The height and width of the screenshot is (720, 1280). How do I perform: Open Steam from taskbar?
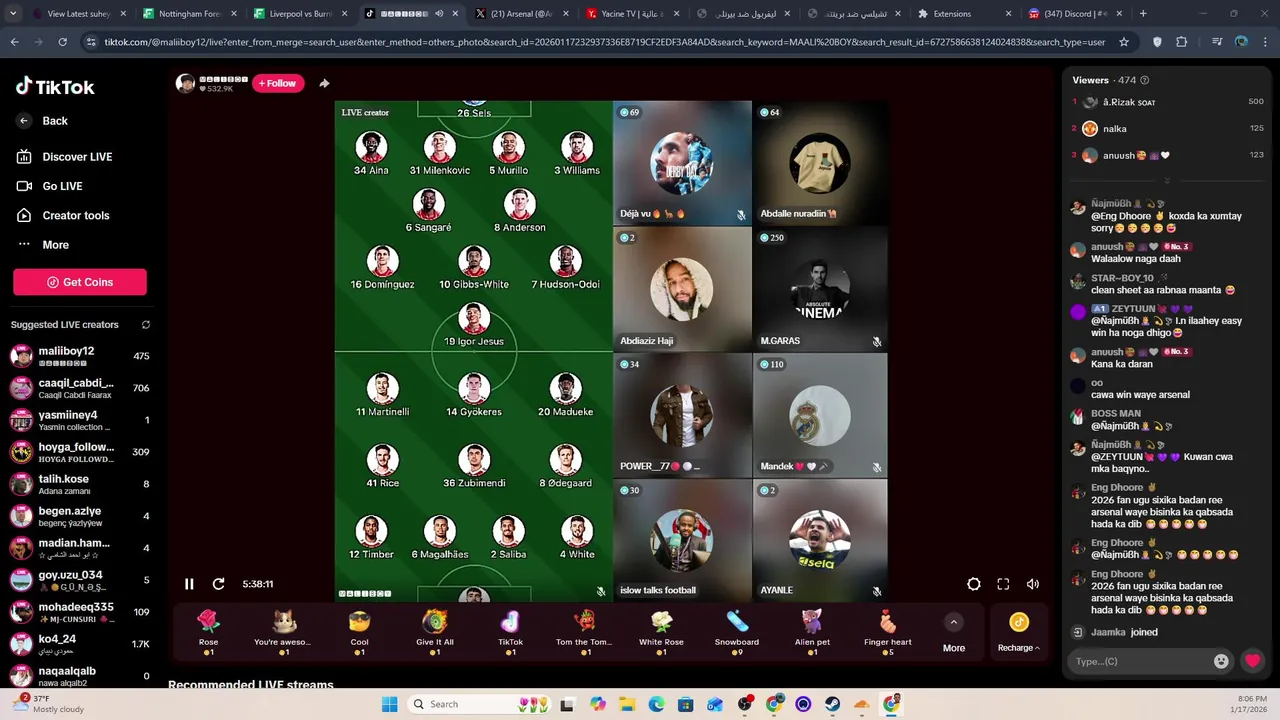[832, 704]
